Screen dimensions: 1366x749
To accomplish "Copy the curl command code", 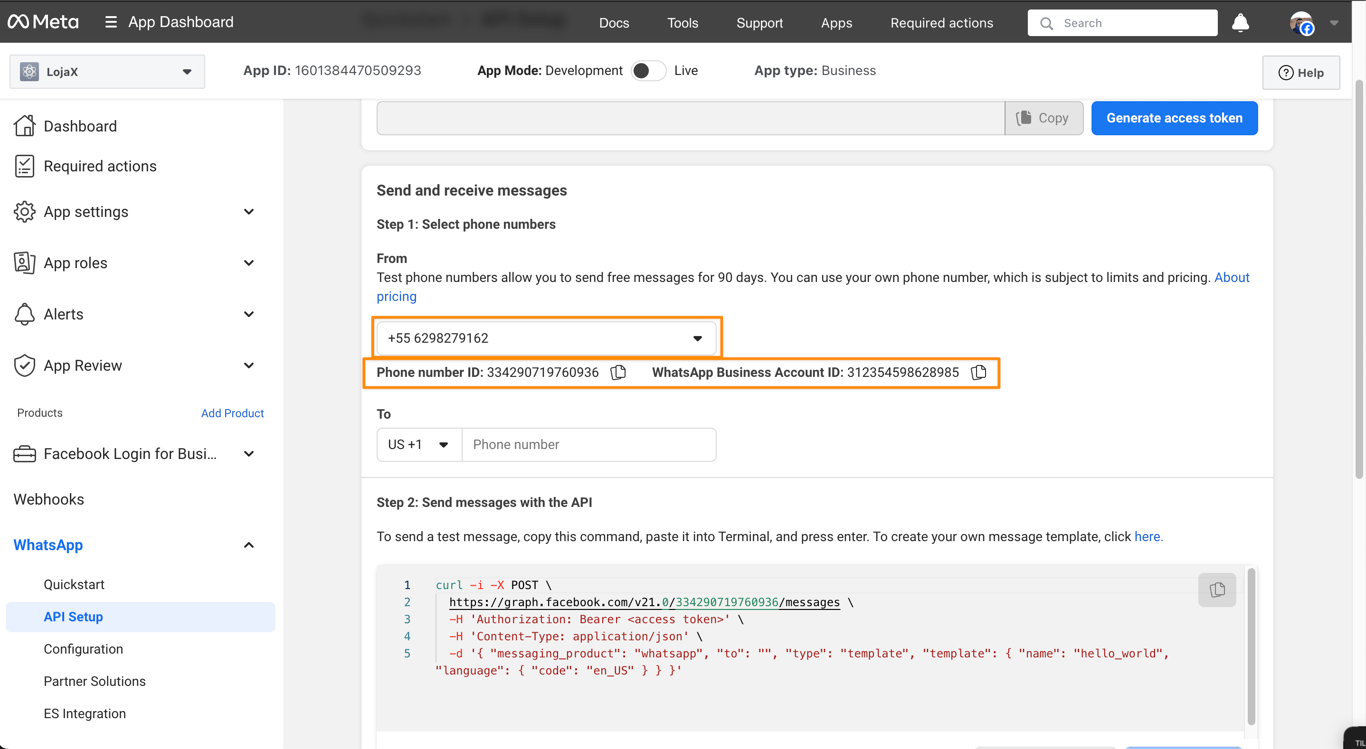I will (x=1217, y=590).
